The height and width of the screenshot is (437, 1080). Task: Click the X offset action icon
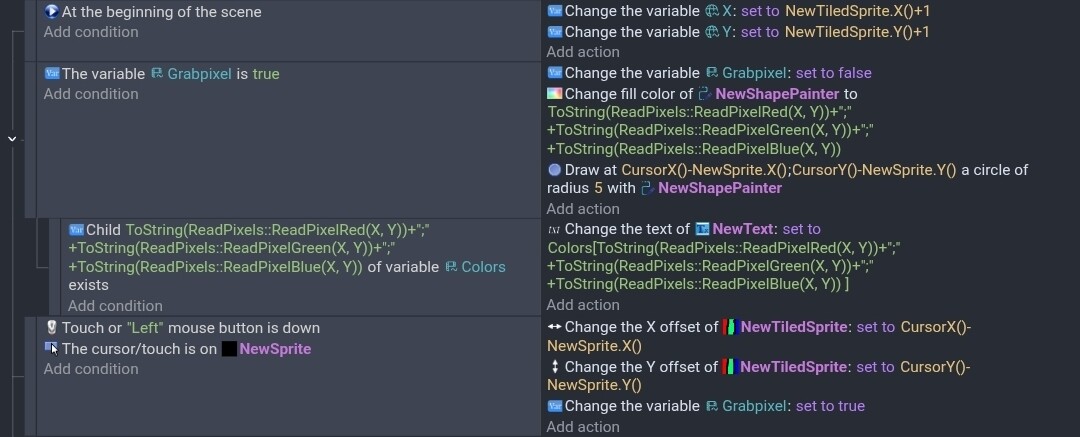pos(554,327)
